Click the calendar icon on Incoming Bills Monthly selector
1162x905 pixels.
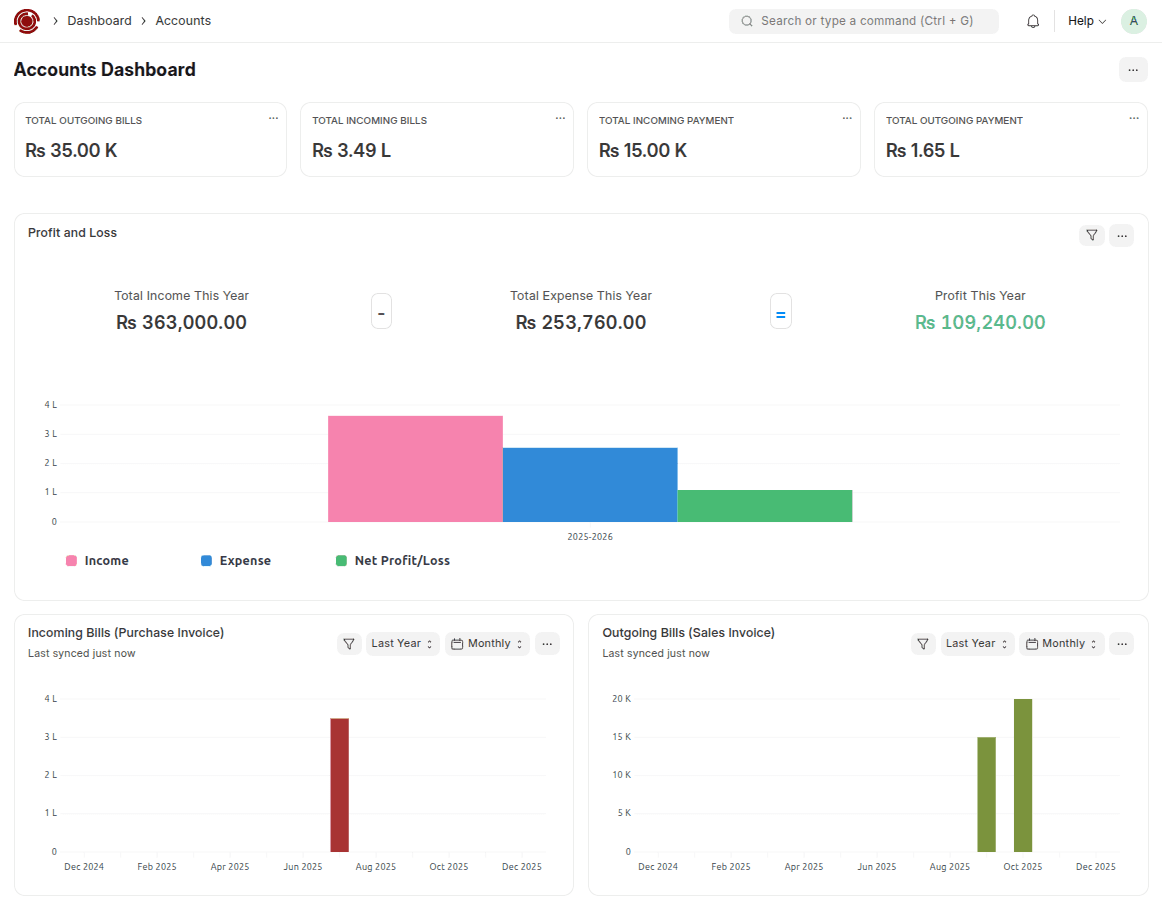[x=456, y=643]
